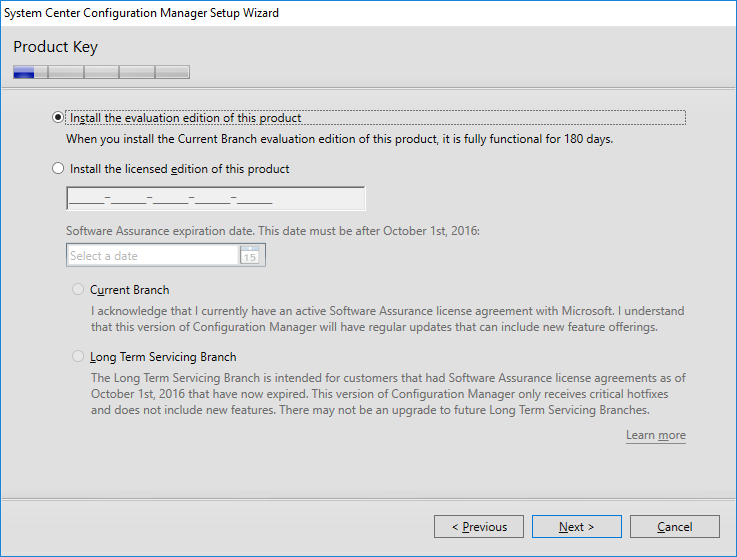Select the Current Branch radio option
This screenshot has width=737, height=557.
tap(78, 289)
